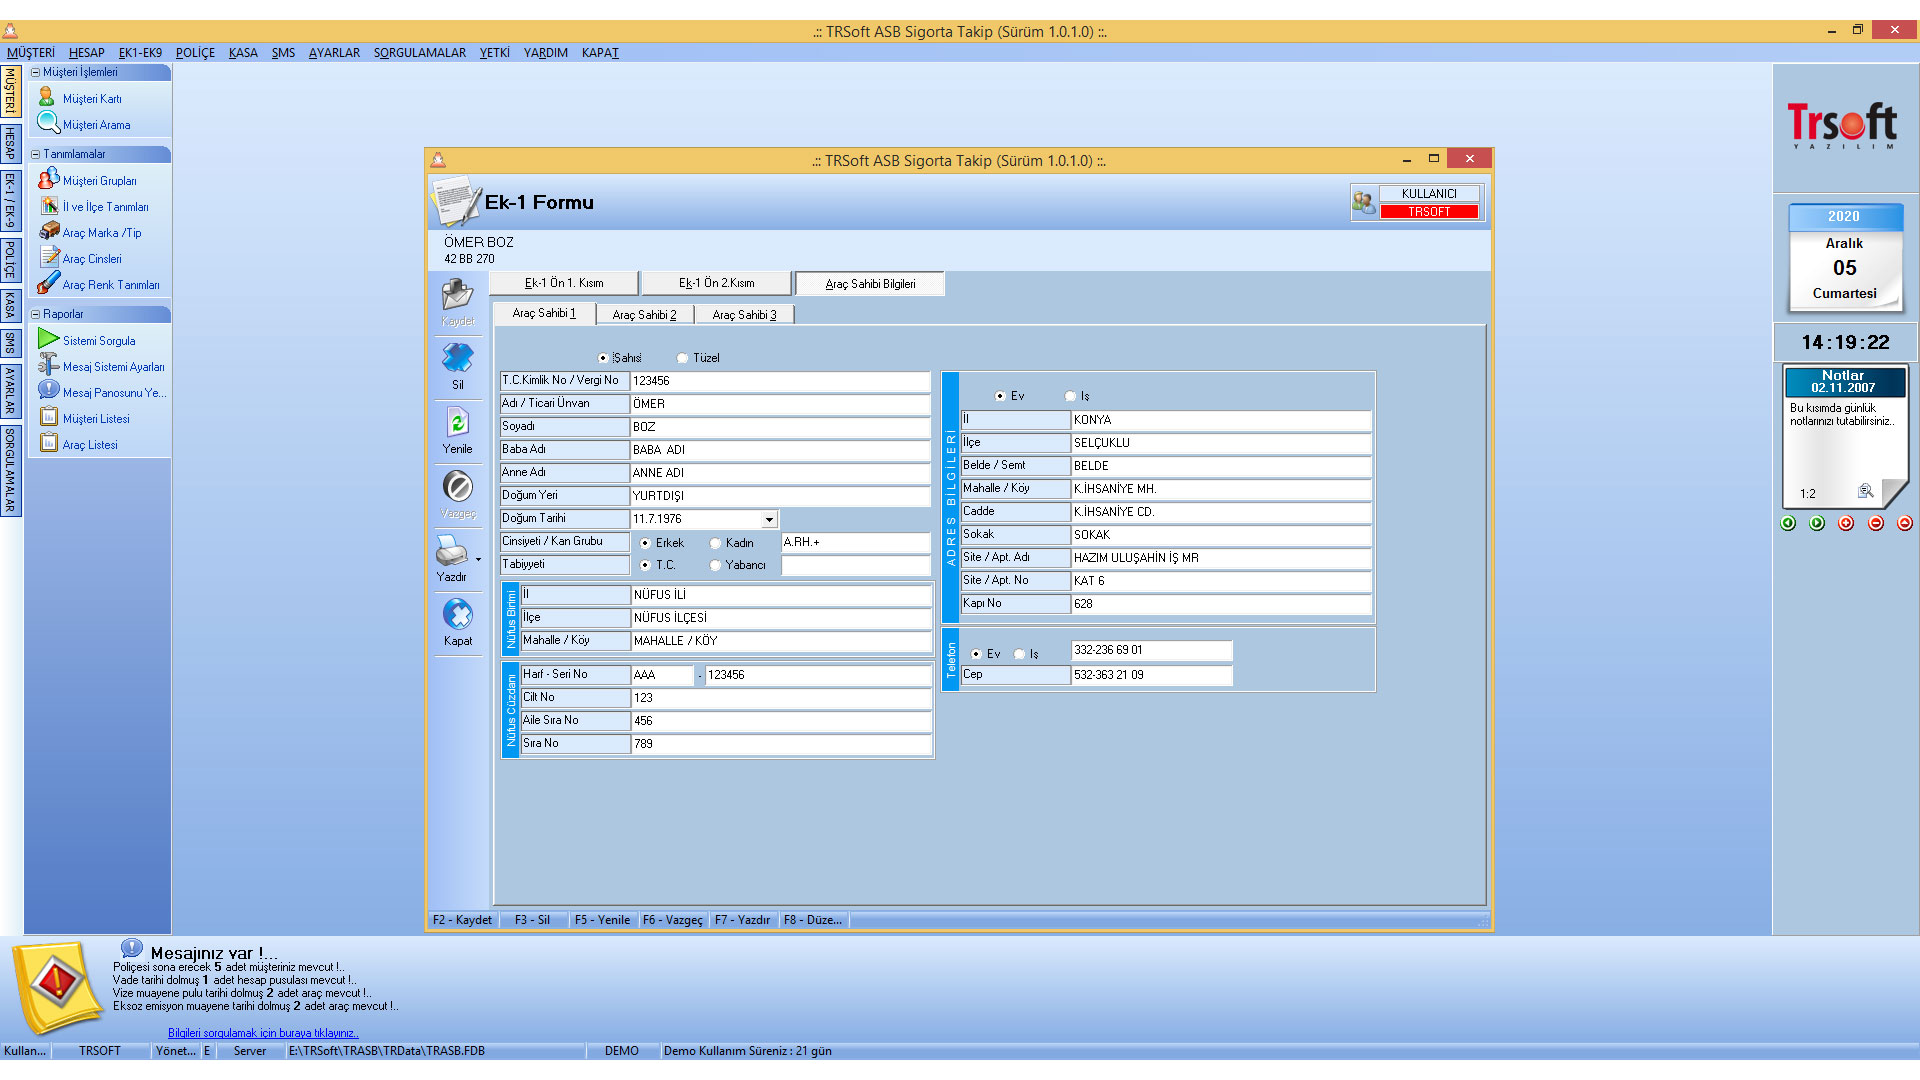Click the note search magnifier icon
The image size is (1920, 1080).
[1866, 491]
